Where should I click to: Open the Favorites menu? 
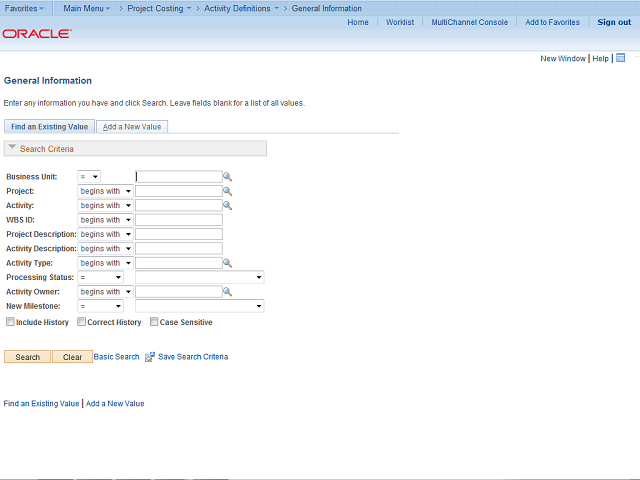coord(24,8)
